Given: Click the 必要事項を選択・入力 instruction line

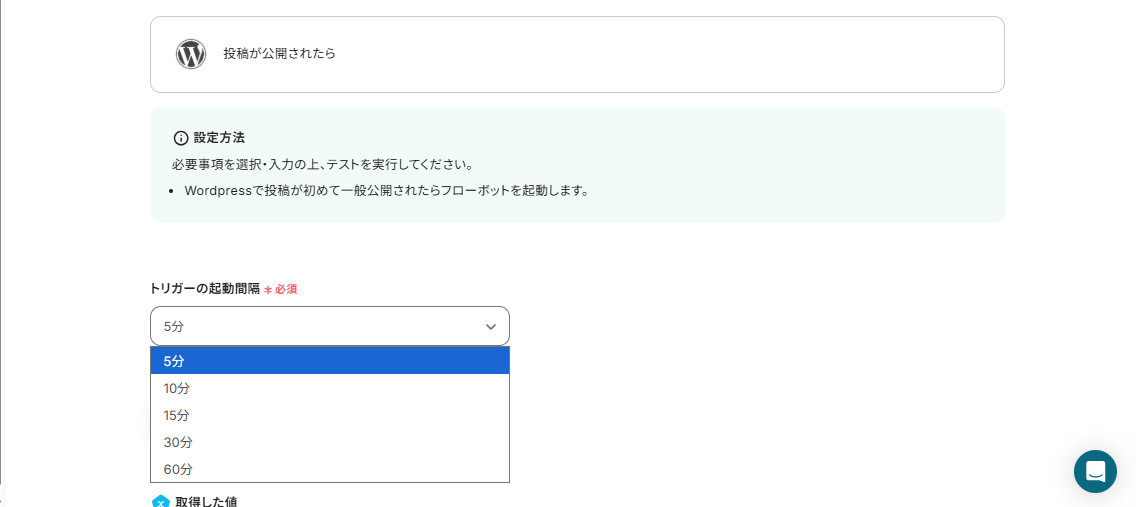Looking at the screenshot, I should pyautogui.click(x=323, y=164).
